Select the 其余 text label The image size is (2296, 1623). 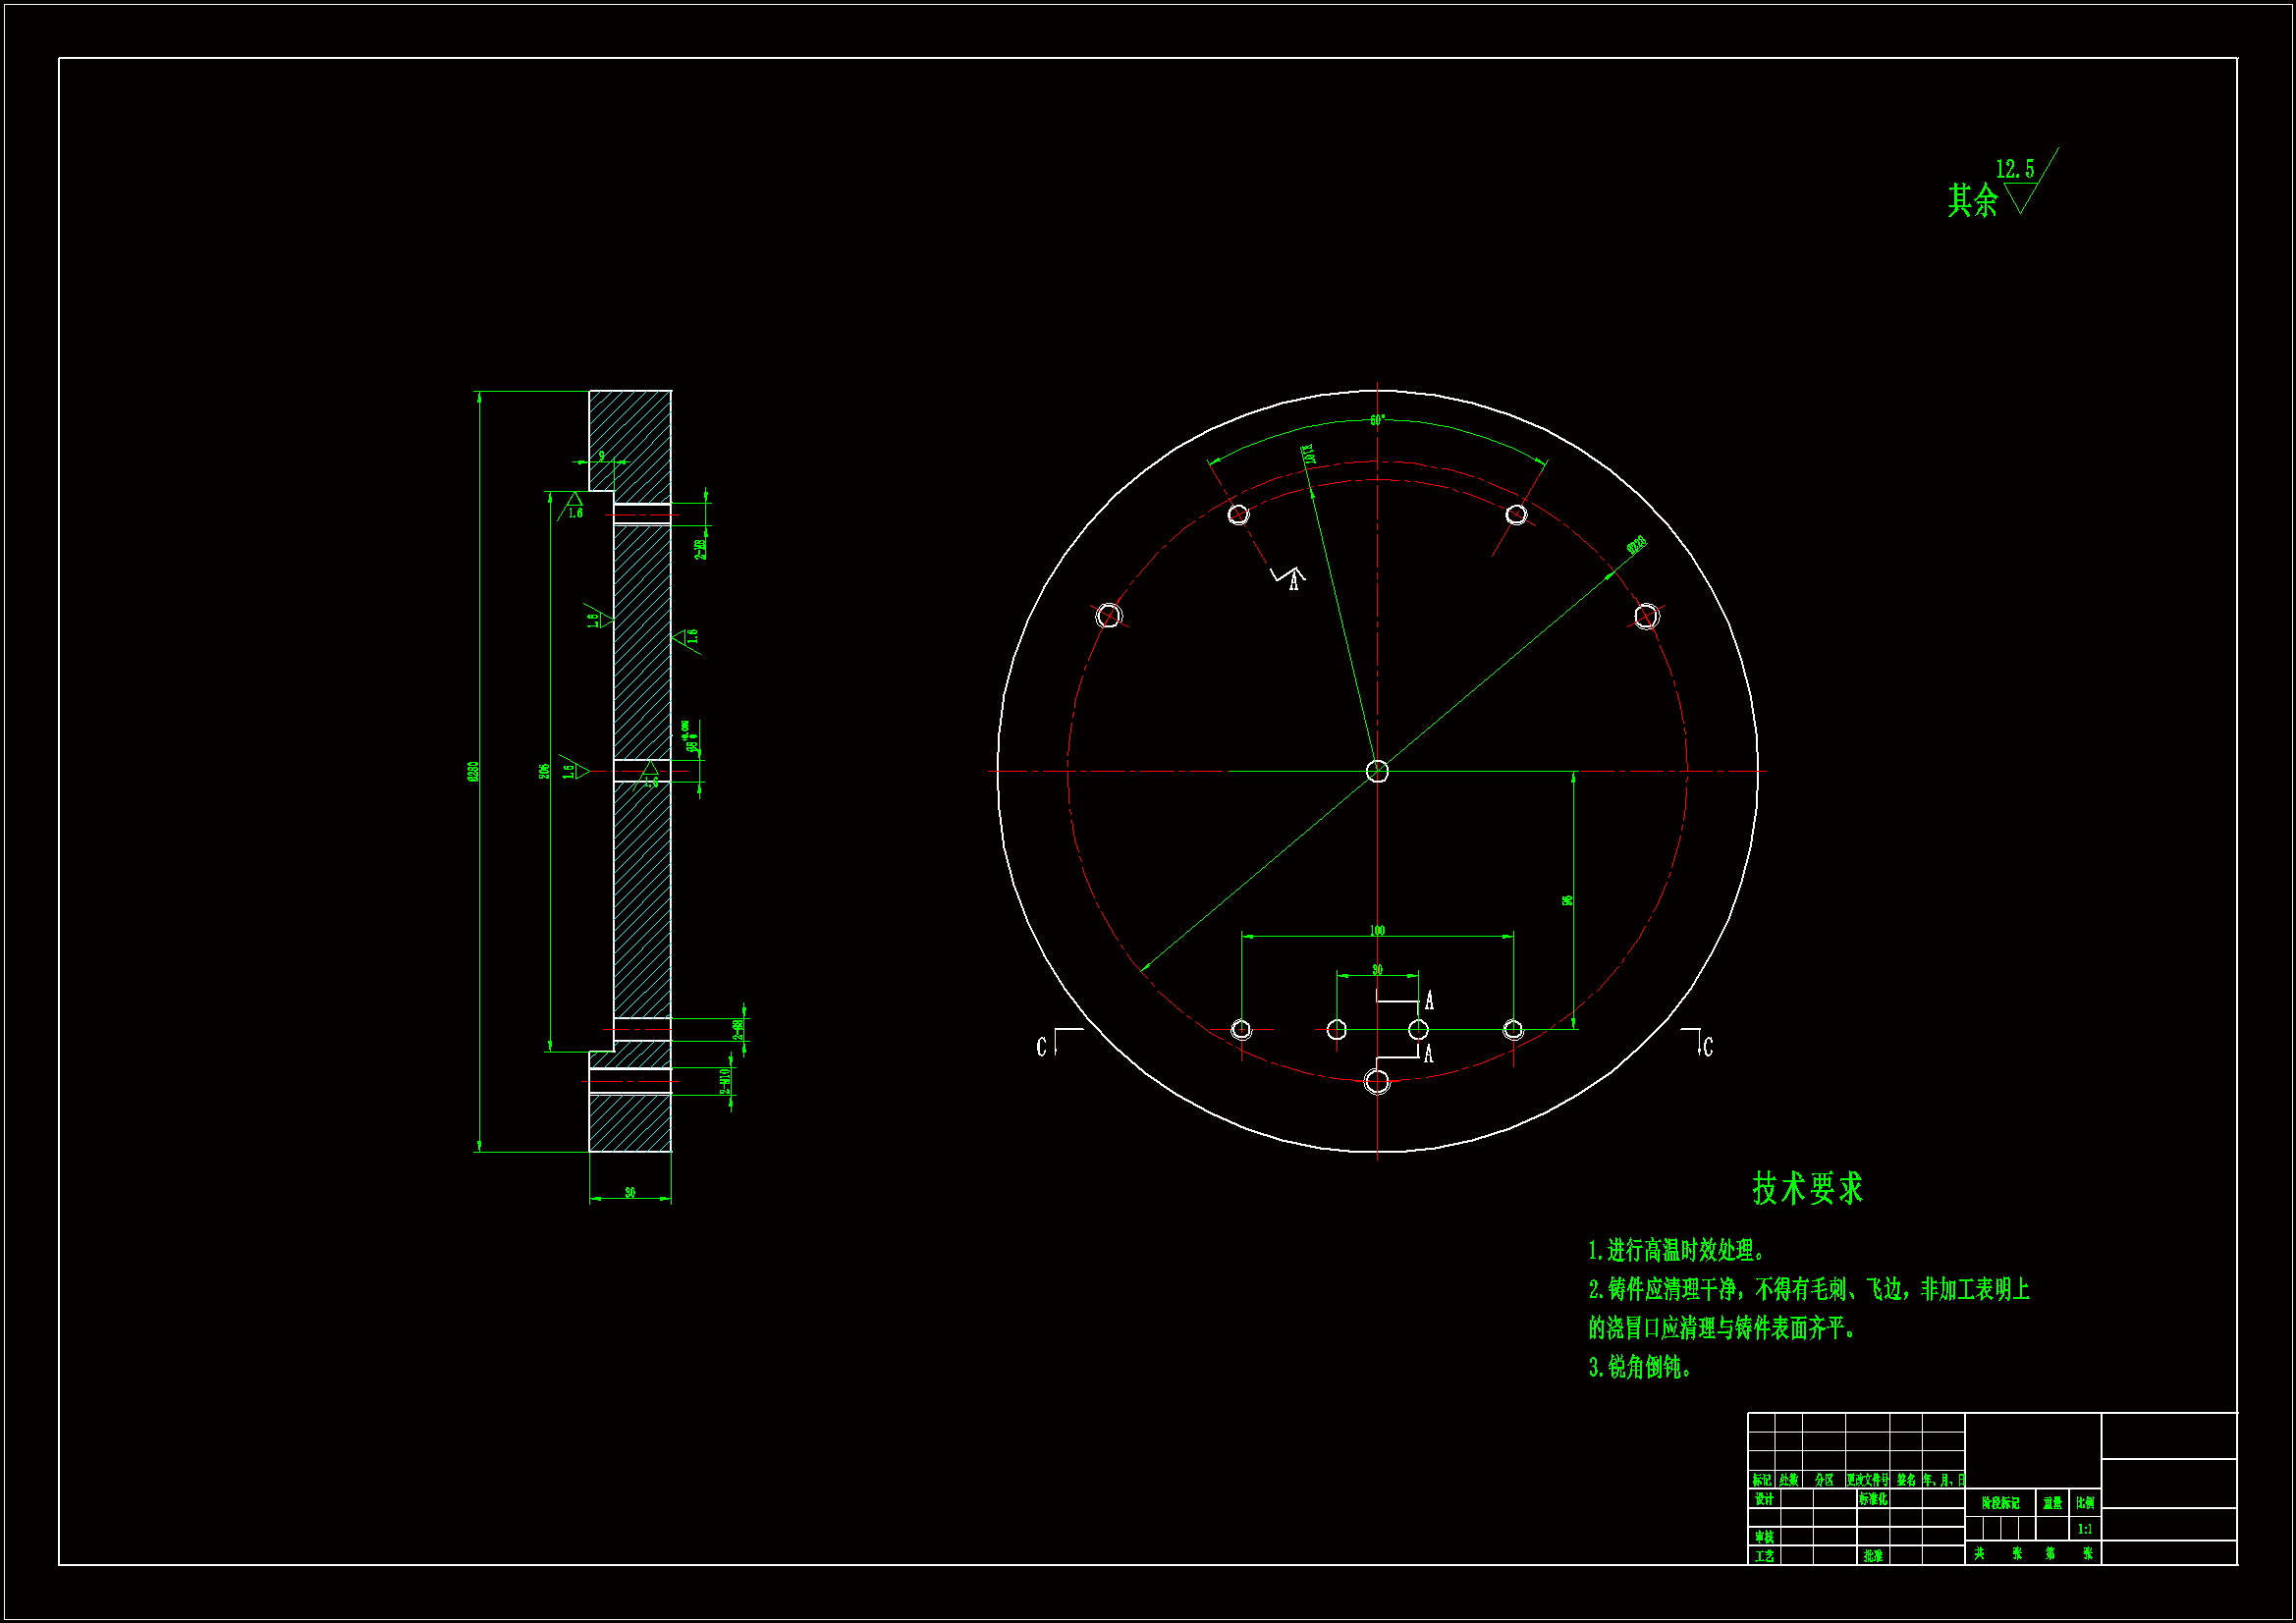(1971, 201)
